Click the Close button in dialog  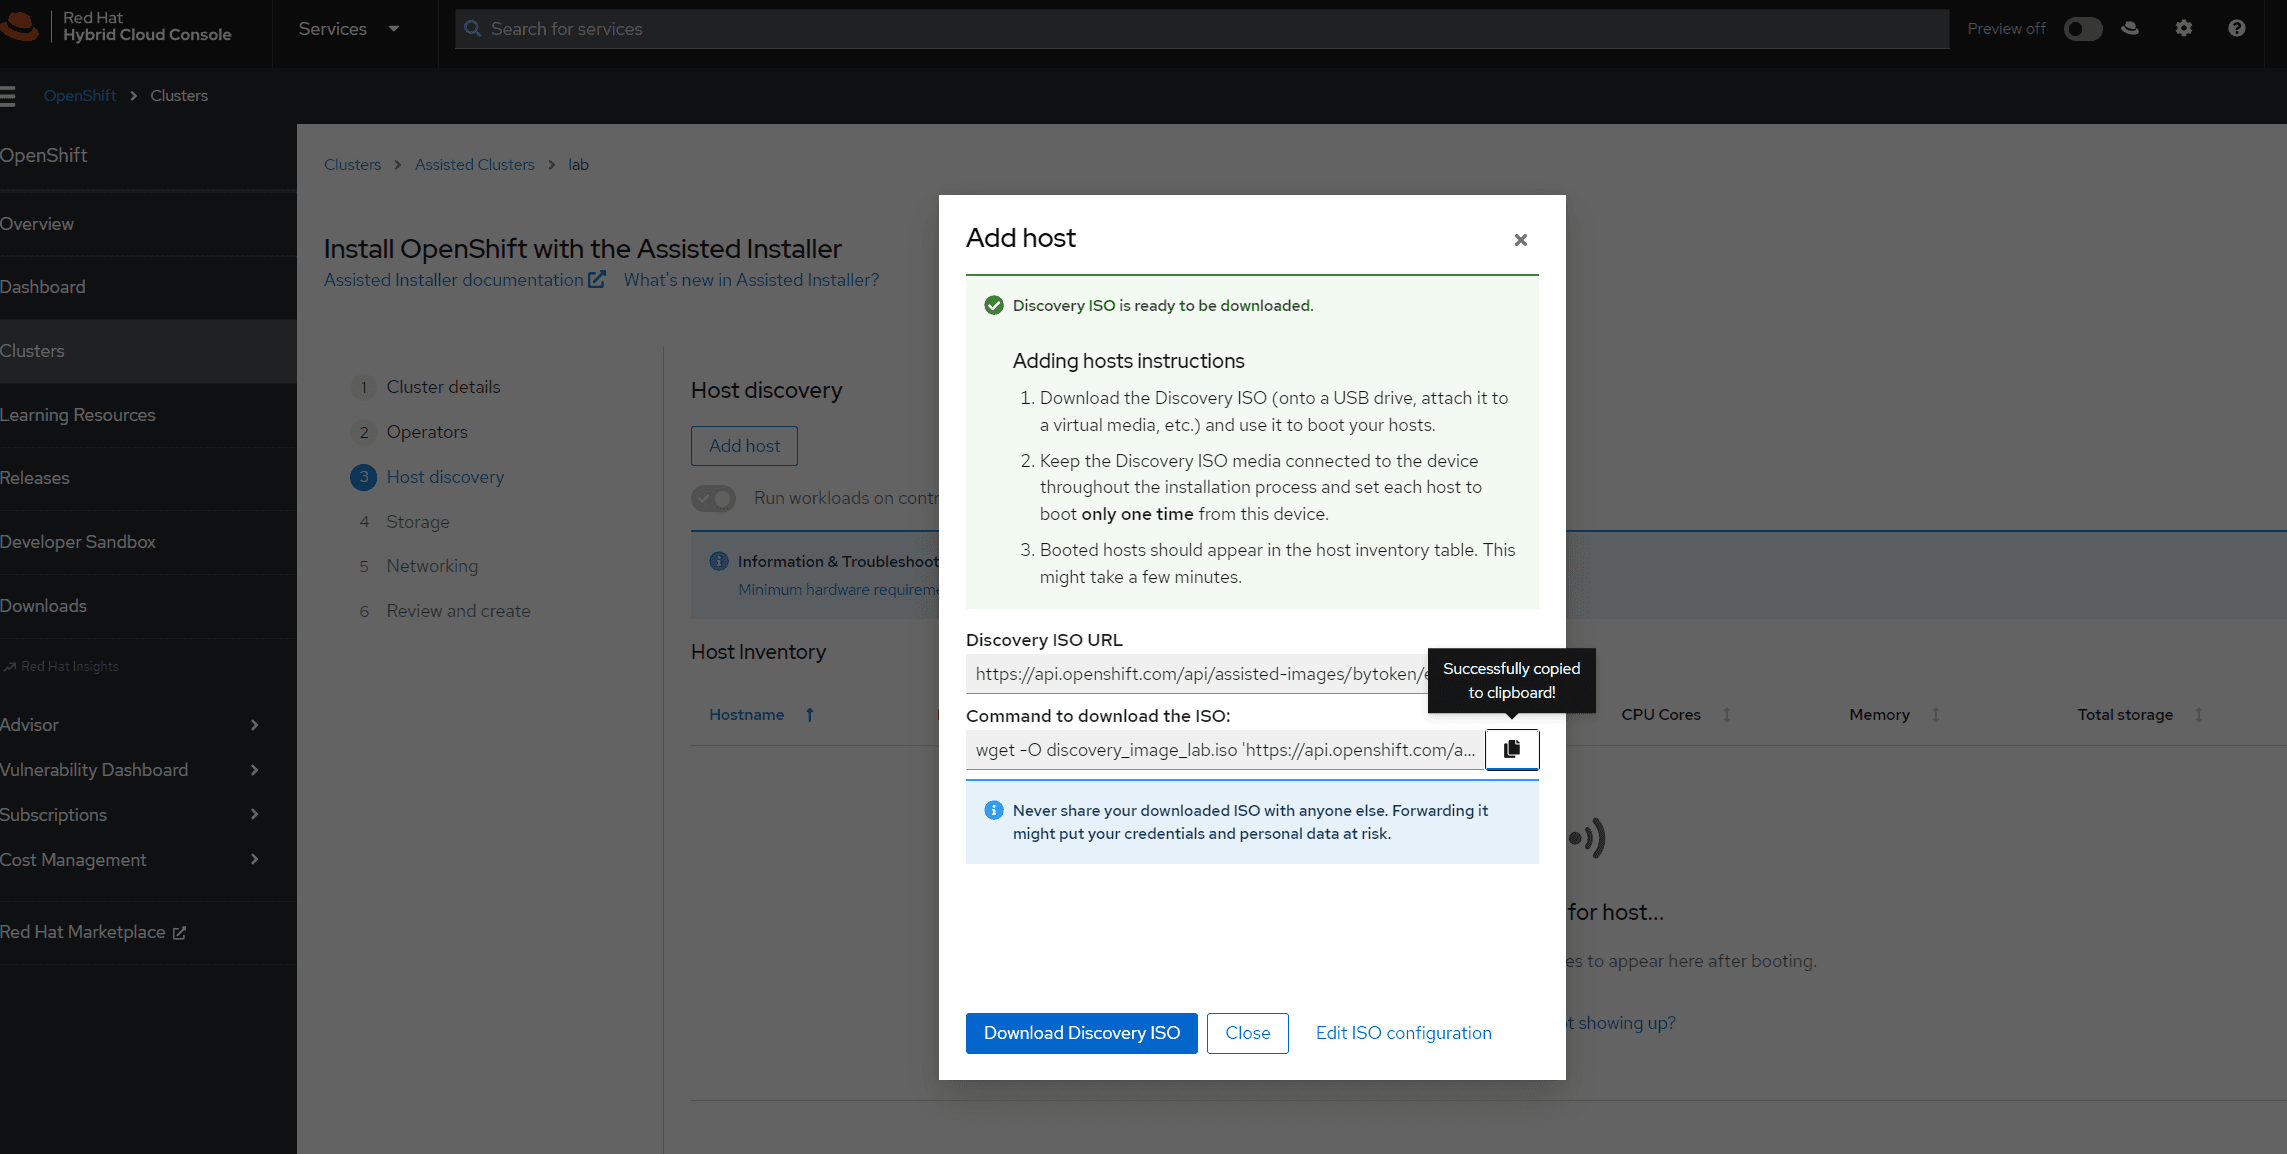tap(1247, 1033)
